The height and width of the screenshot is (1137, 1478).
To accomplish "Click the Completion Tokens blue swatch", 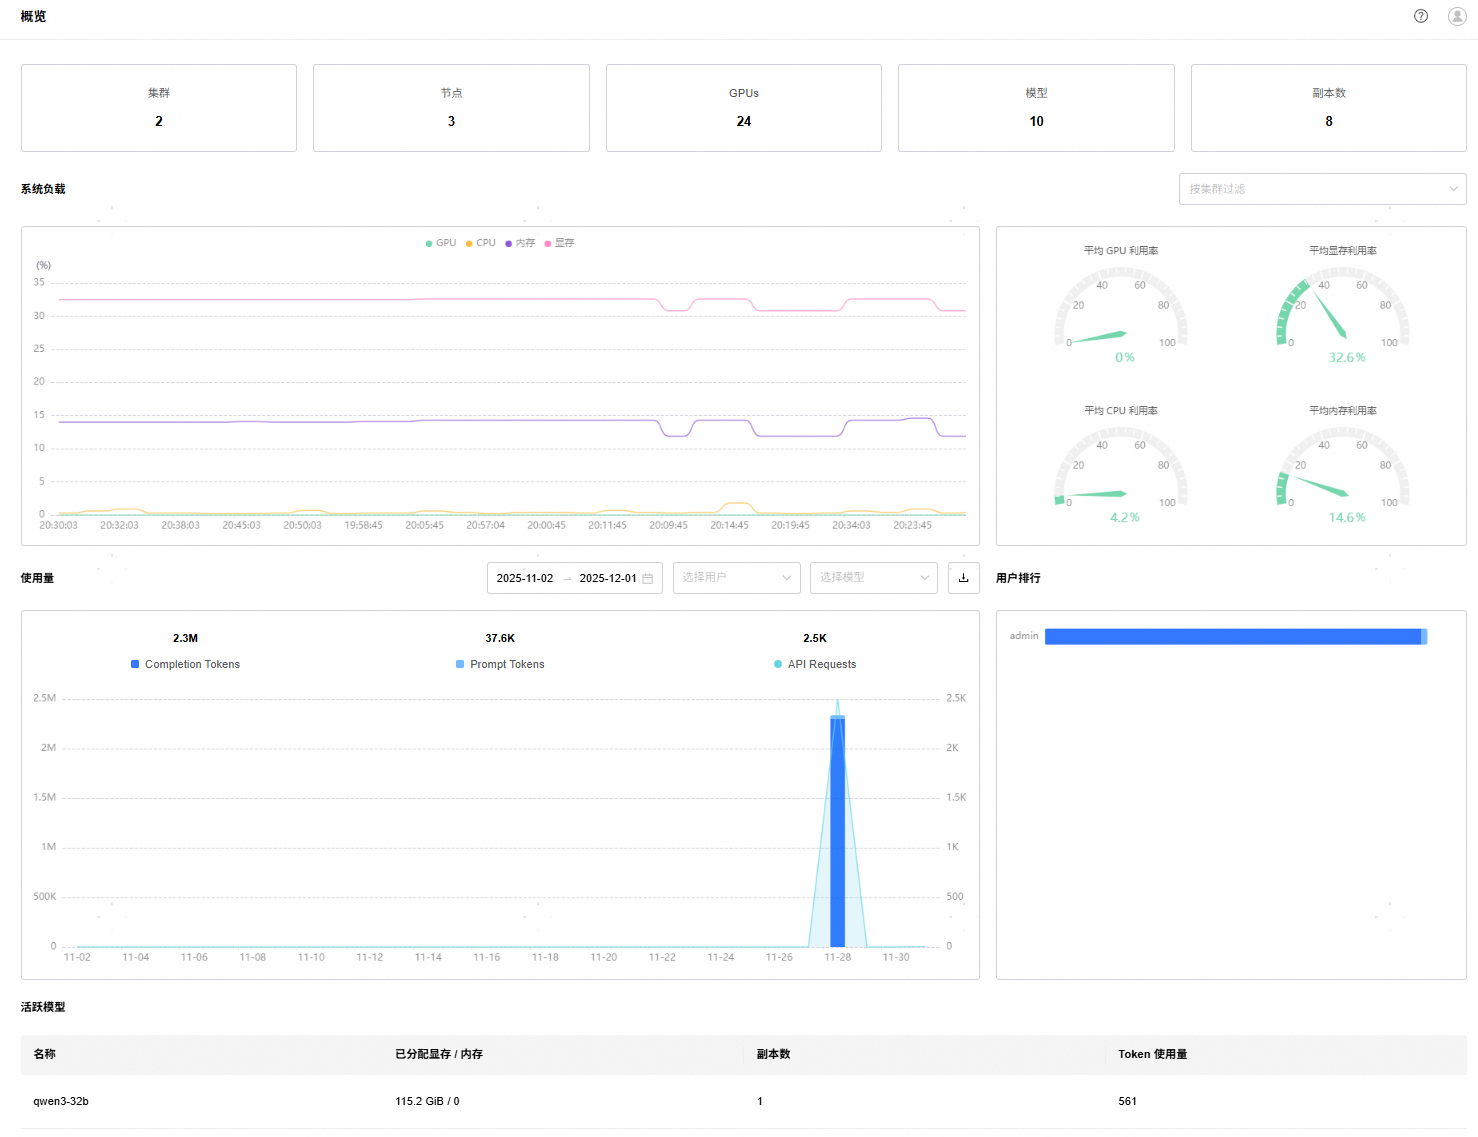I will click(x=135, y=664).
